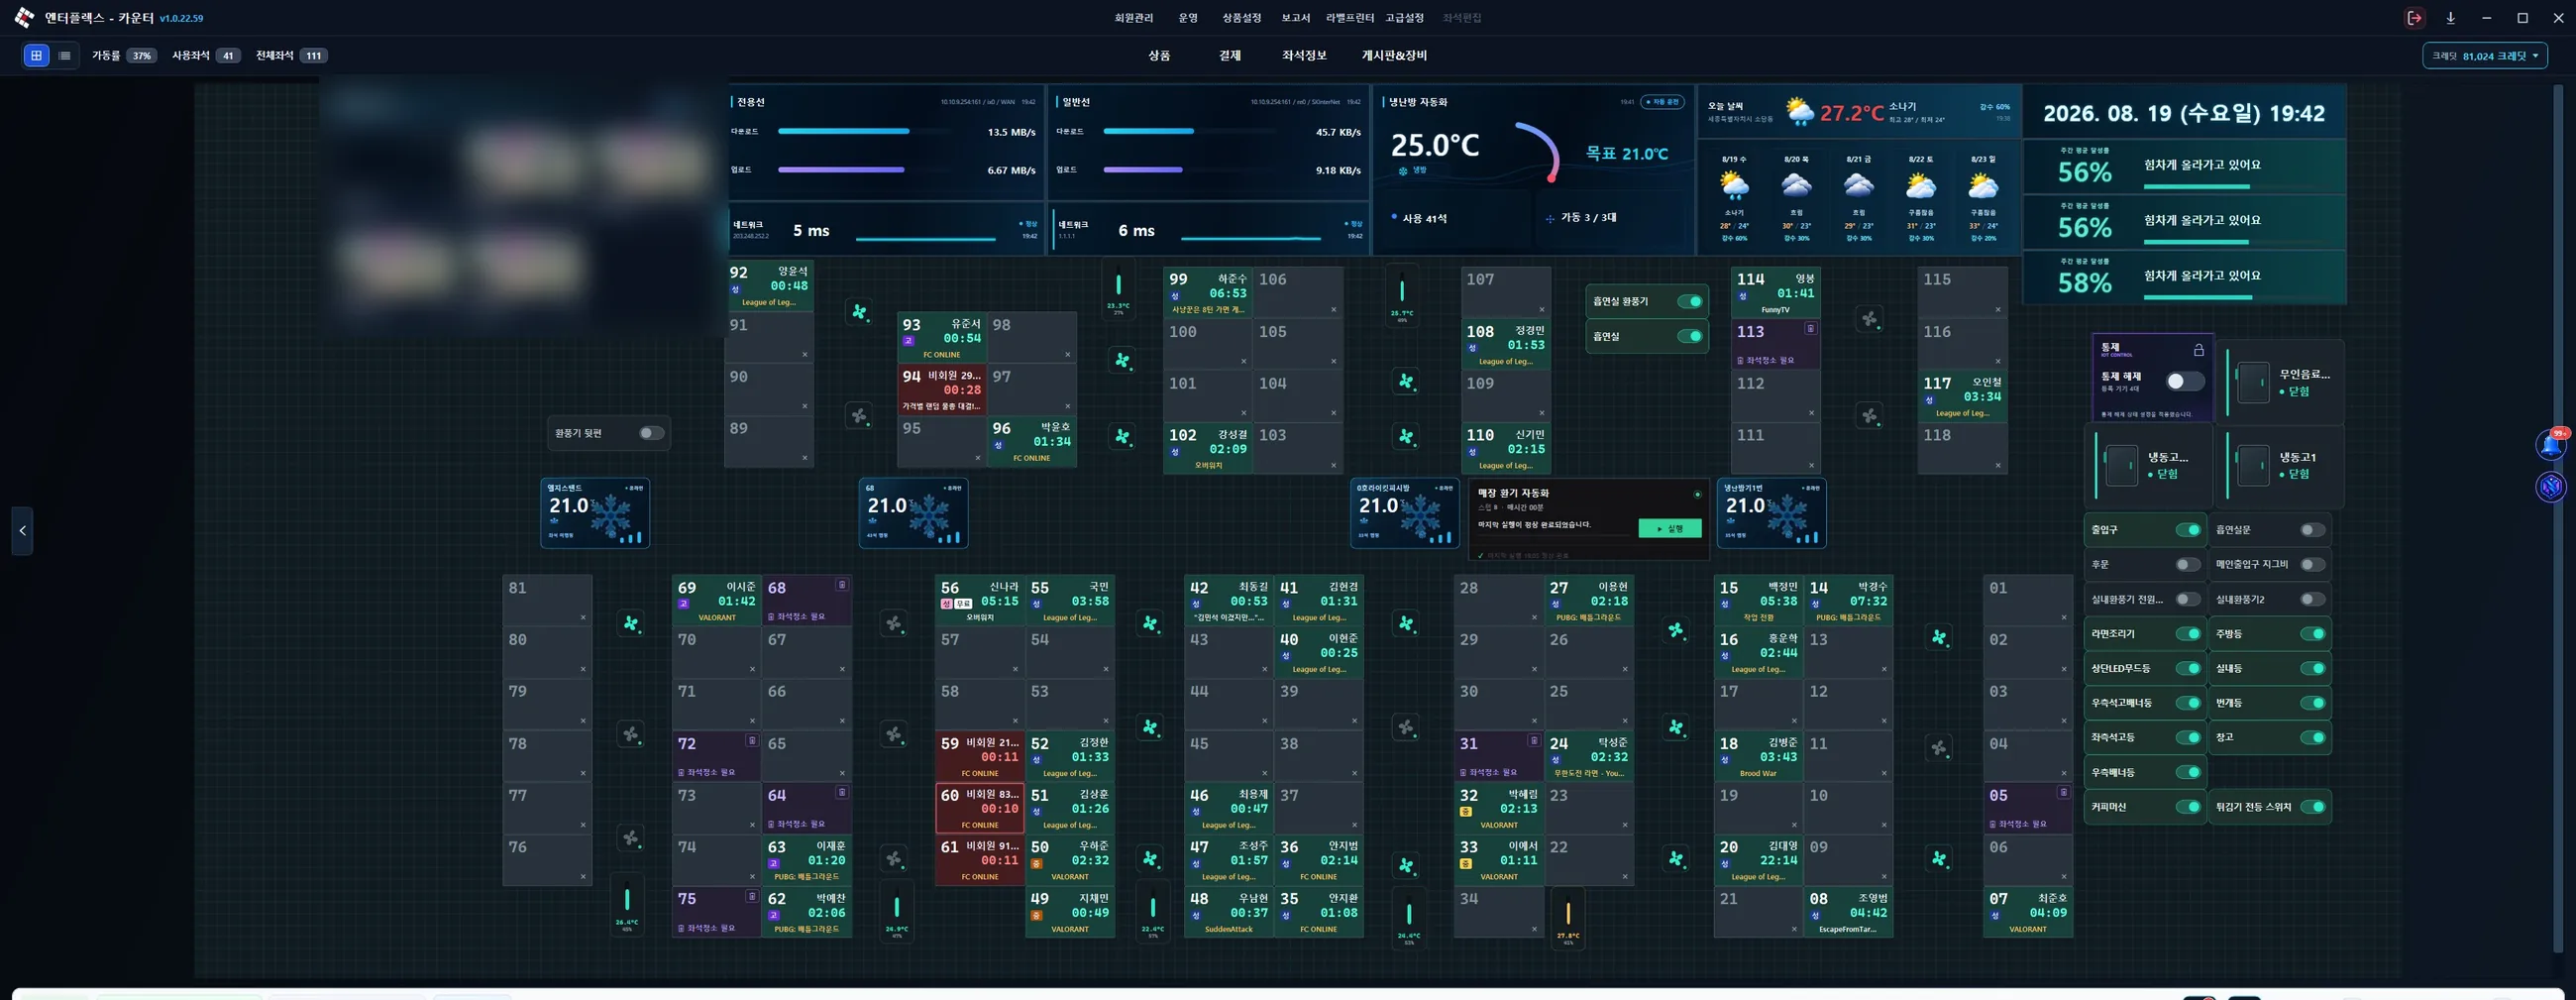Toggle the 통제 해제 switch
The width and height of the screenshot is (2576, 1000).
click(x=2184, y=381)
